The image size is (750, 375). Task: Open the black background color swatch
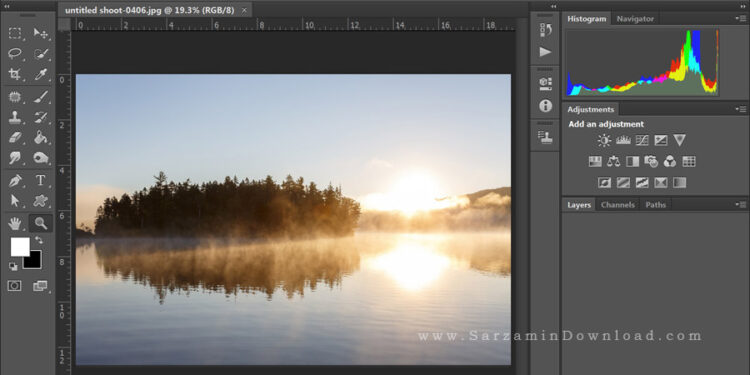tap(34, 262)
